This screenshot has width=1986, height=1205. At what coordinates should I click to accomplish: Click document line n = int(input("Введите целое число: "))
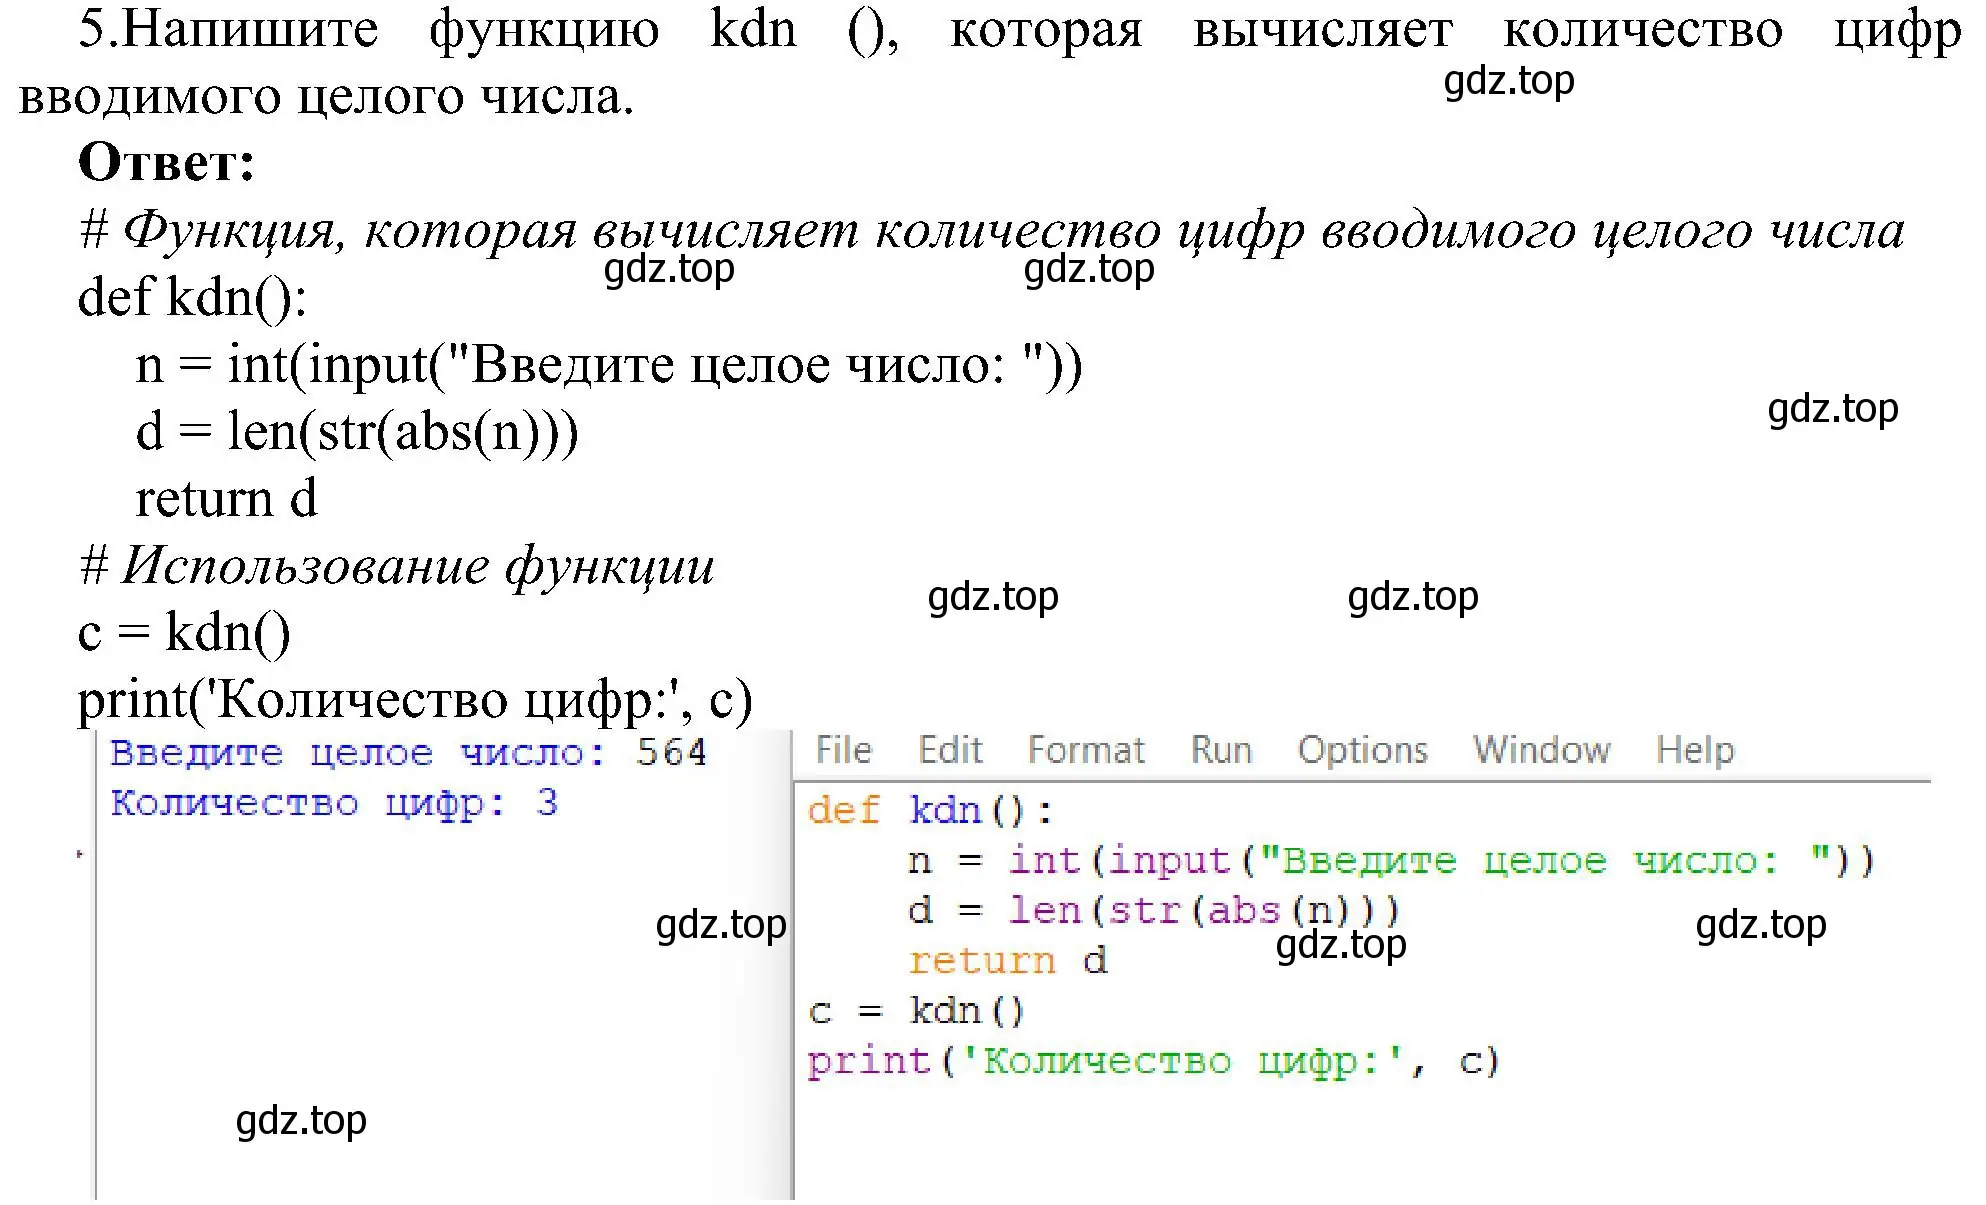[x=609, y=365]
